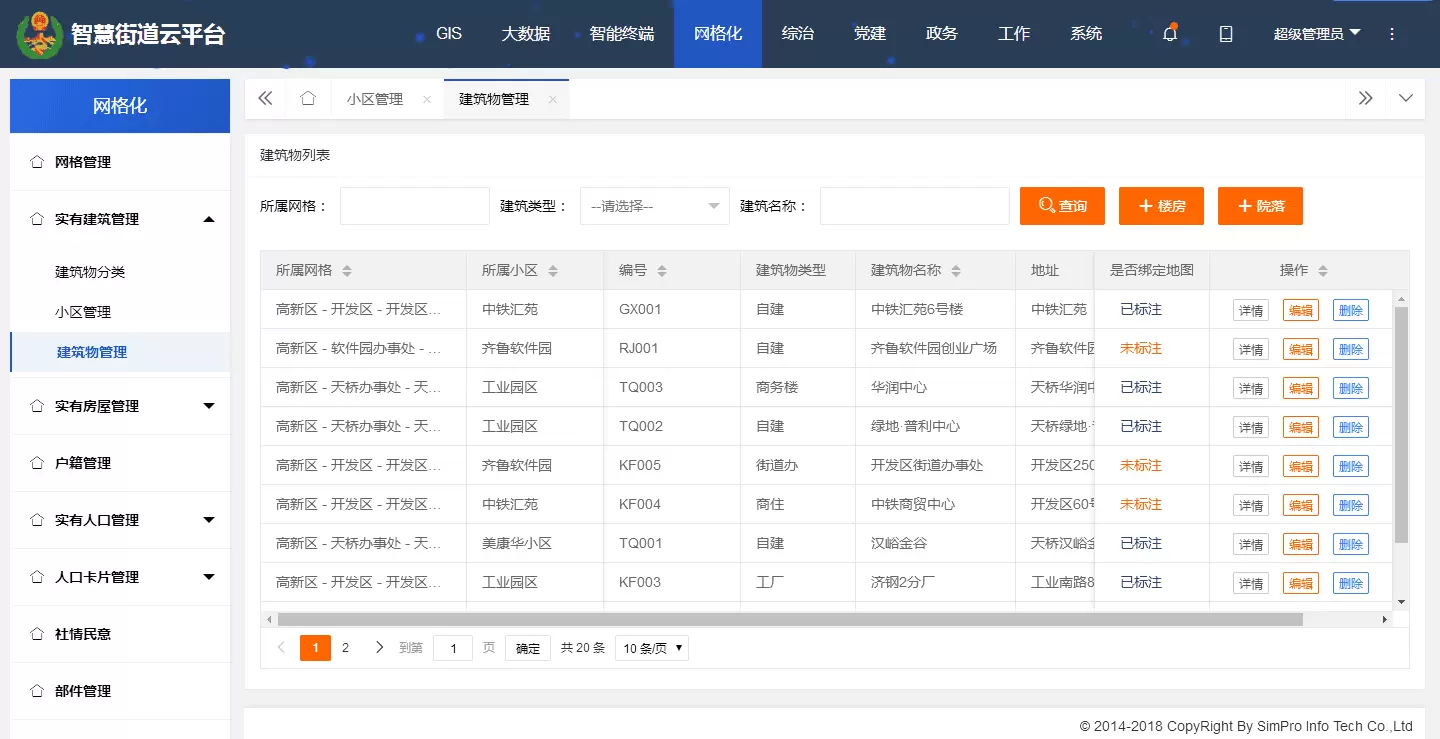The height and width of the screenshot is (739, 1440).
Task: Expand the 超级管理员 user menu
Action: pos(1316,34)
